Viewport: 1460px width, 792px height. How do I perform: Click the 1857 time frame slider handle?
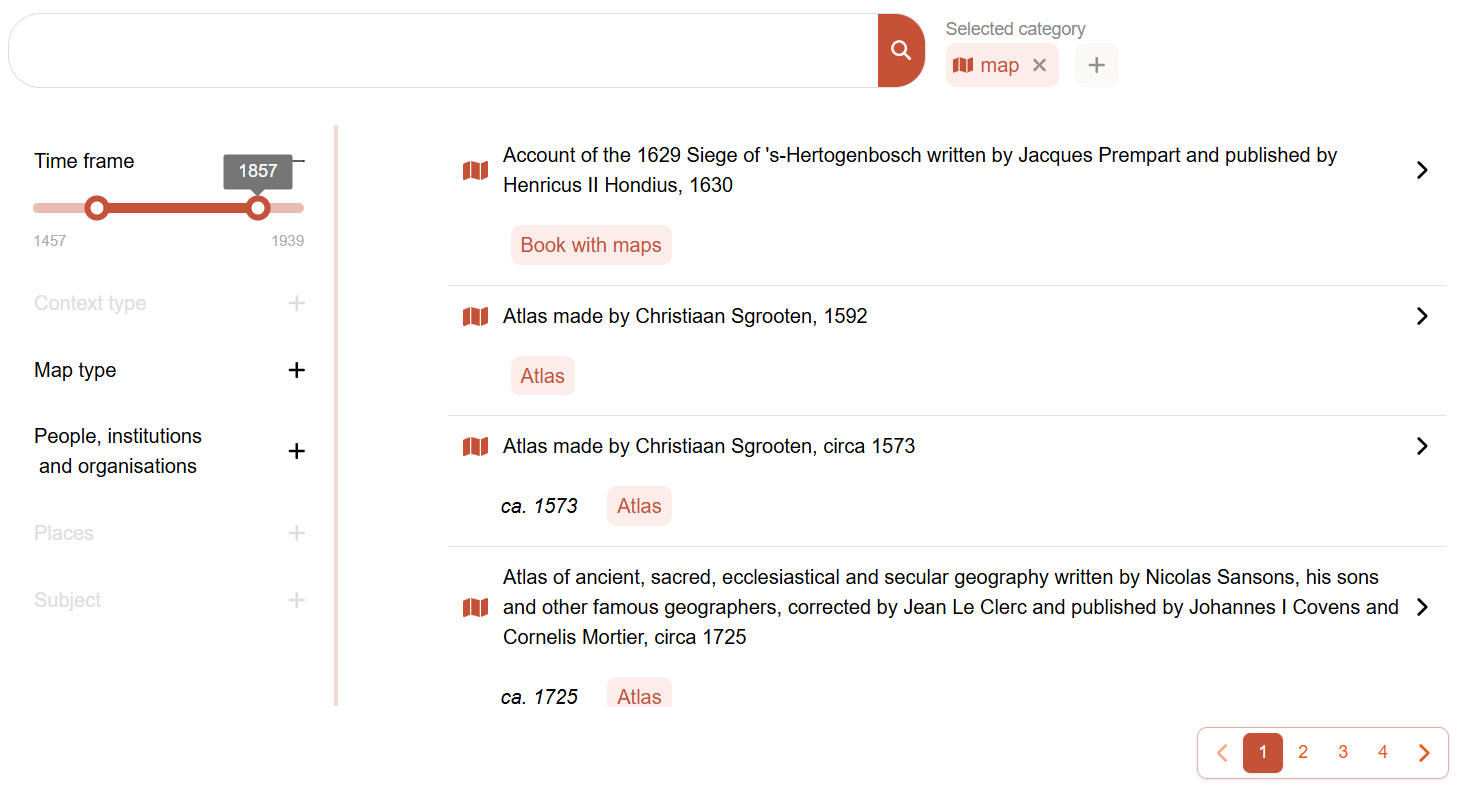[258, 208]
